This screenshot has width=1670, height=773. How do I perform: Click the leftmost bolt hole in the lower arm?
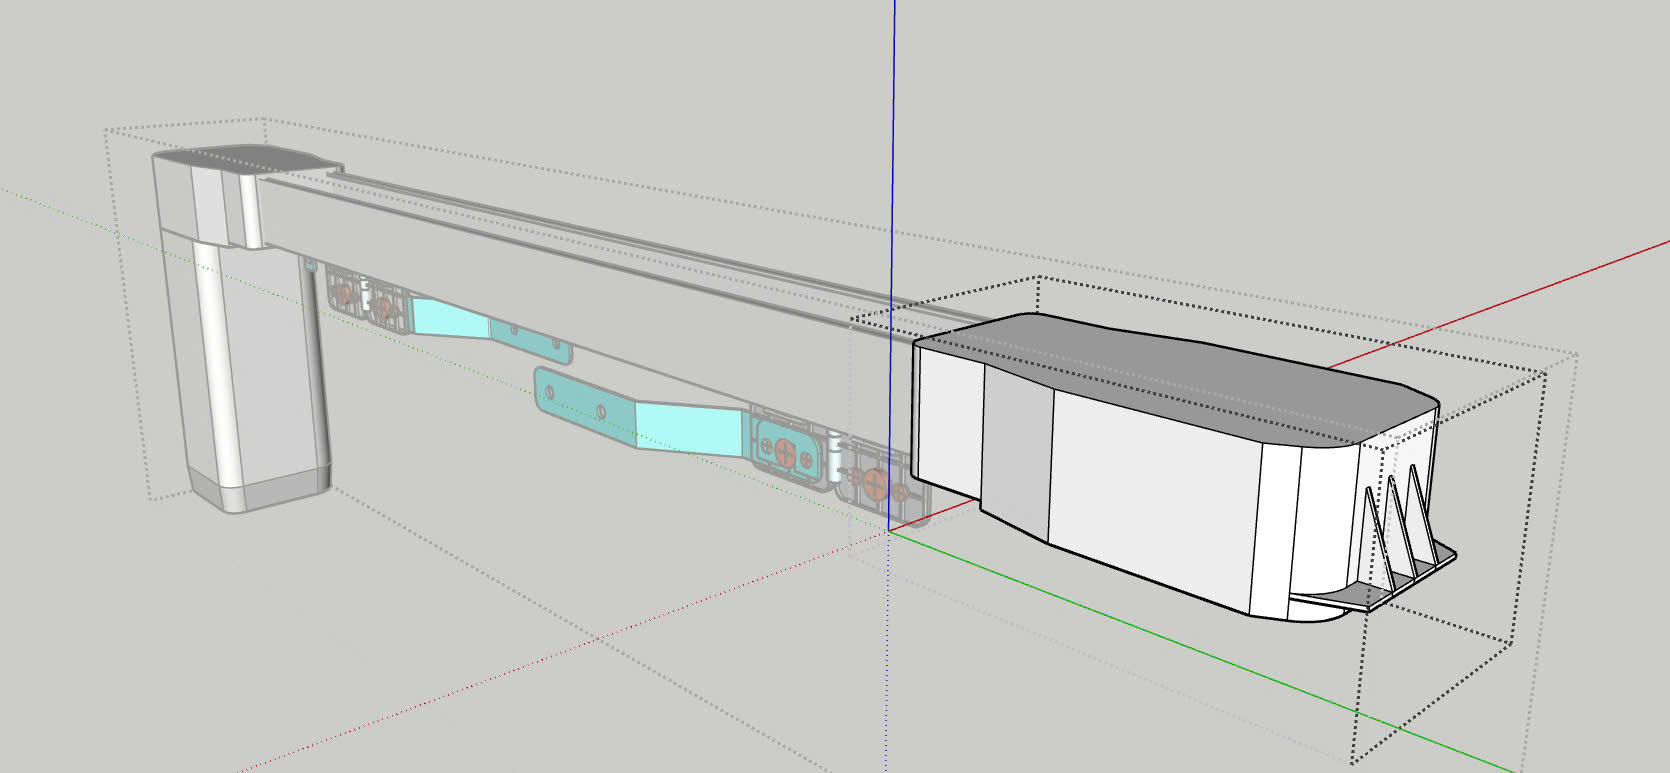(548, 393)
